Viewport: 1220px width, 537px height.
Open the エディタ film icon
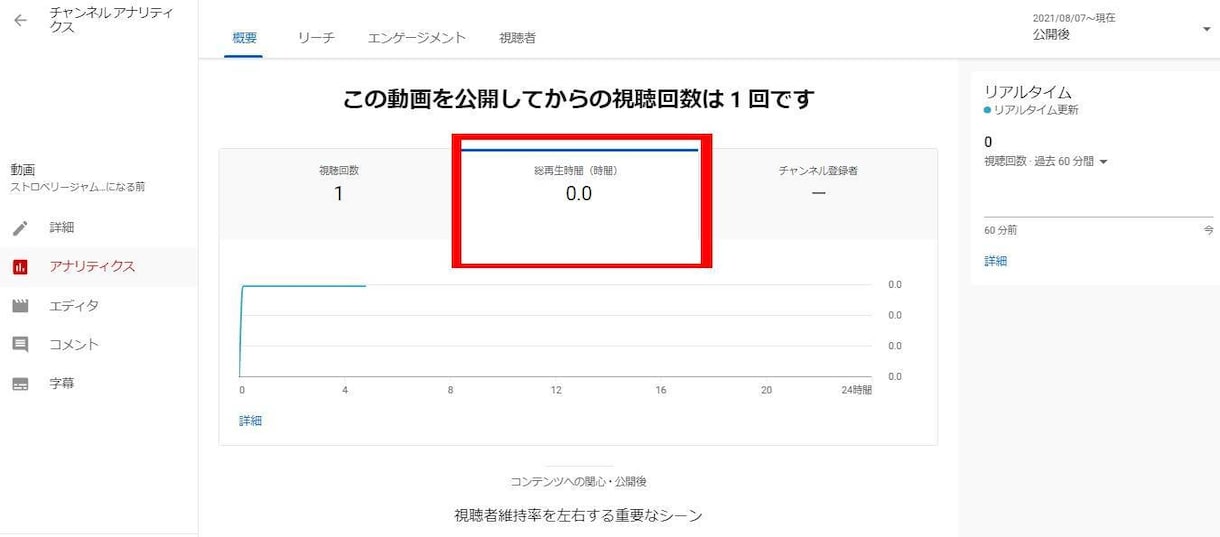click(20, 306)
